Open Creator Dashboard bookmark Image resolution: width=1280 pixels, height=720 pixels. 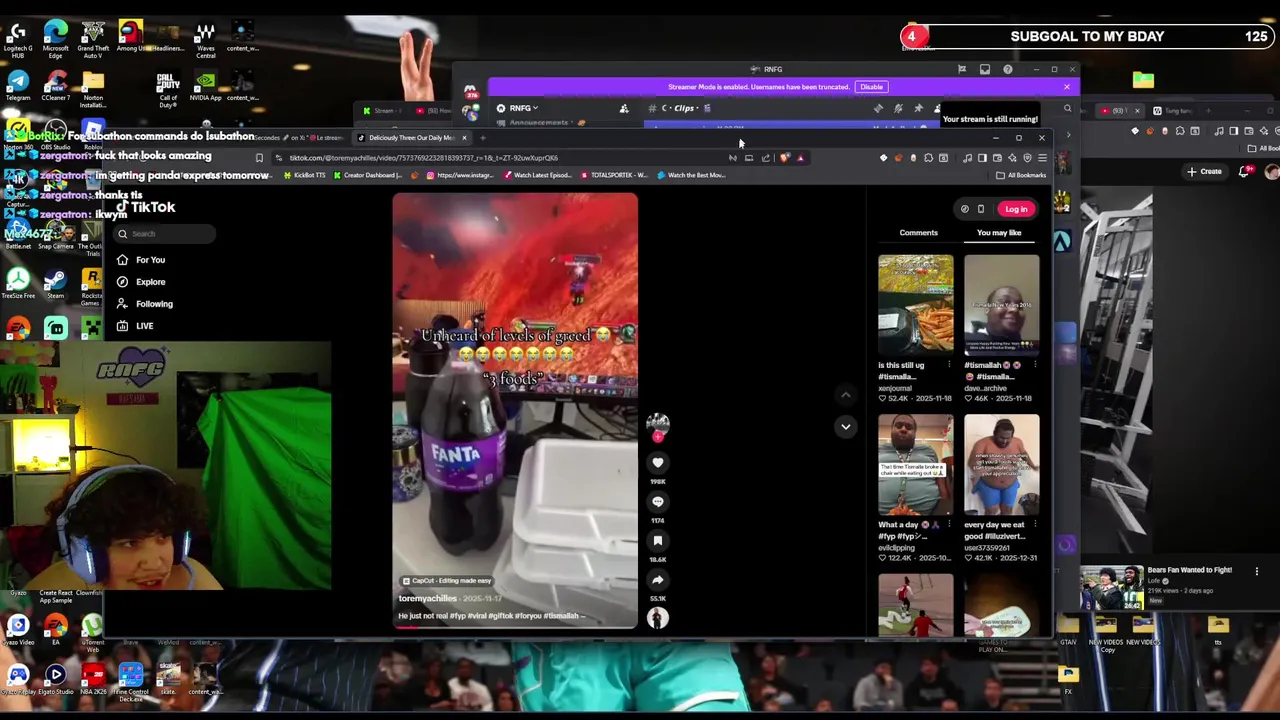click(368, 175)
